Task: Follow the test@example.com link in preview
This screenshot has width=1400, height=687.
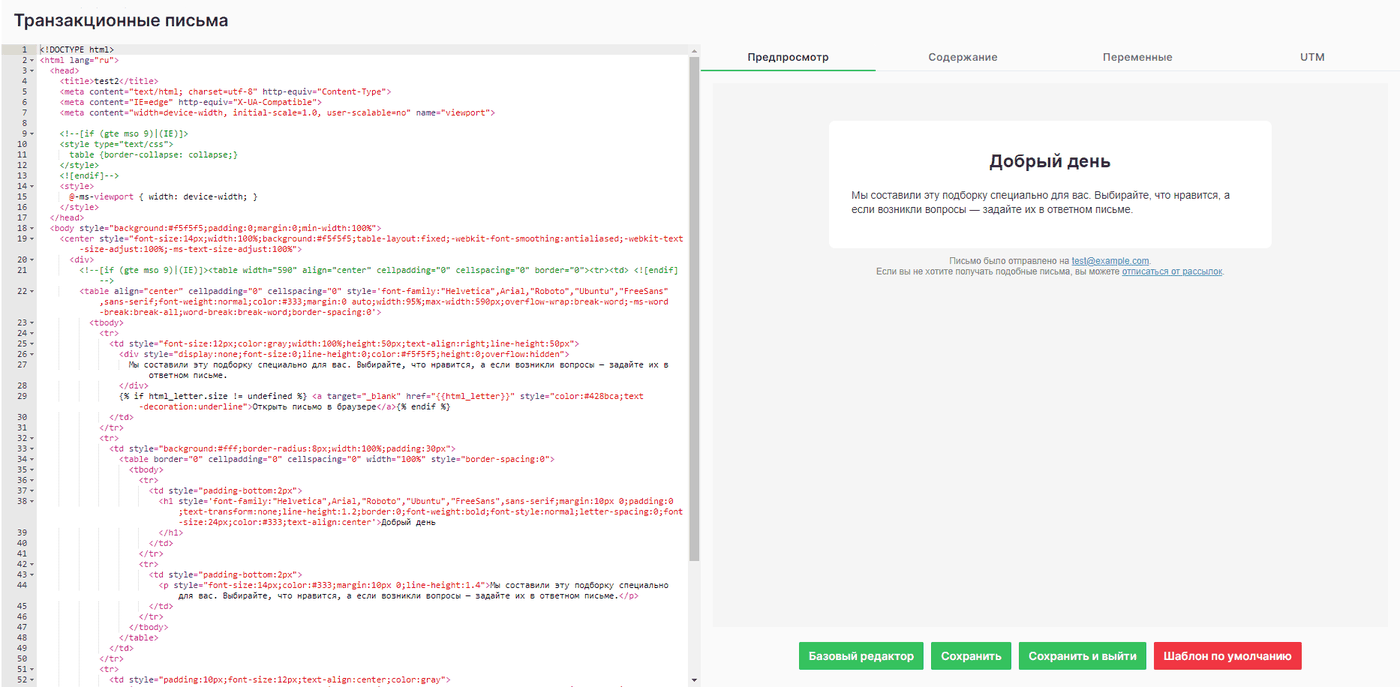Action: 1110,261
